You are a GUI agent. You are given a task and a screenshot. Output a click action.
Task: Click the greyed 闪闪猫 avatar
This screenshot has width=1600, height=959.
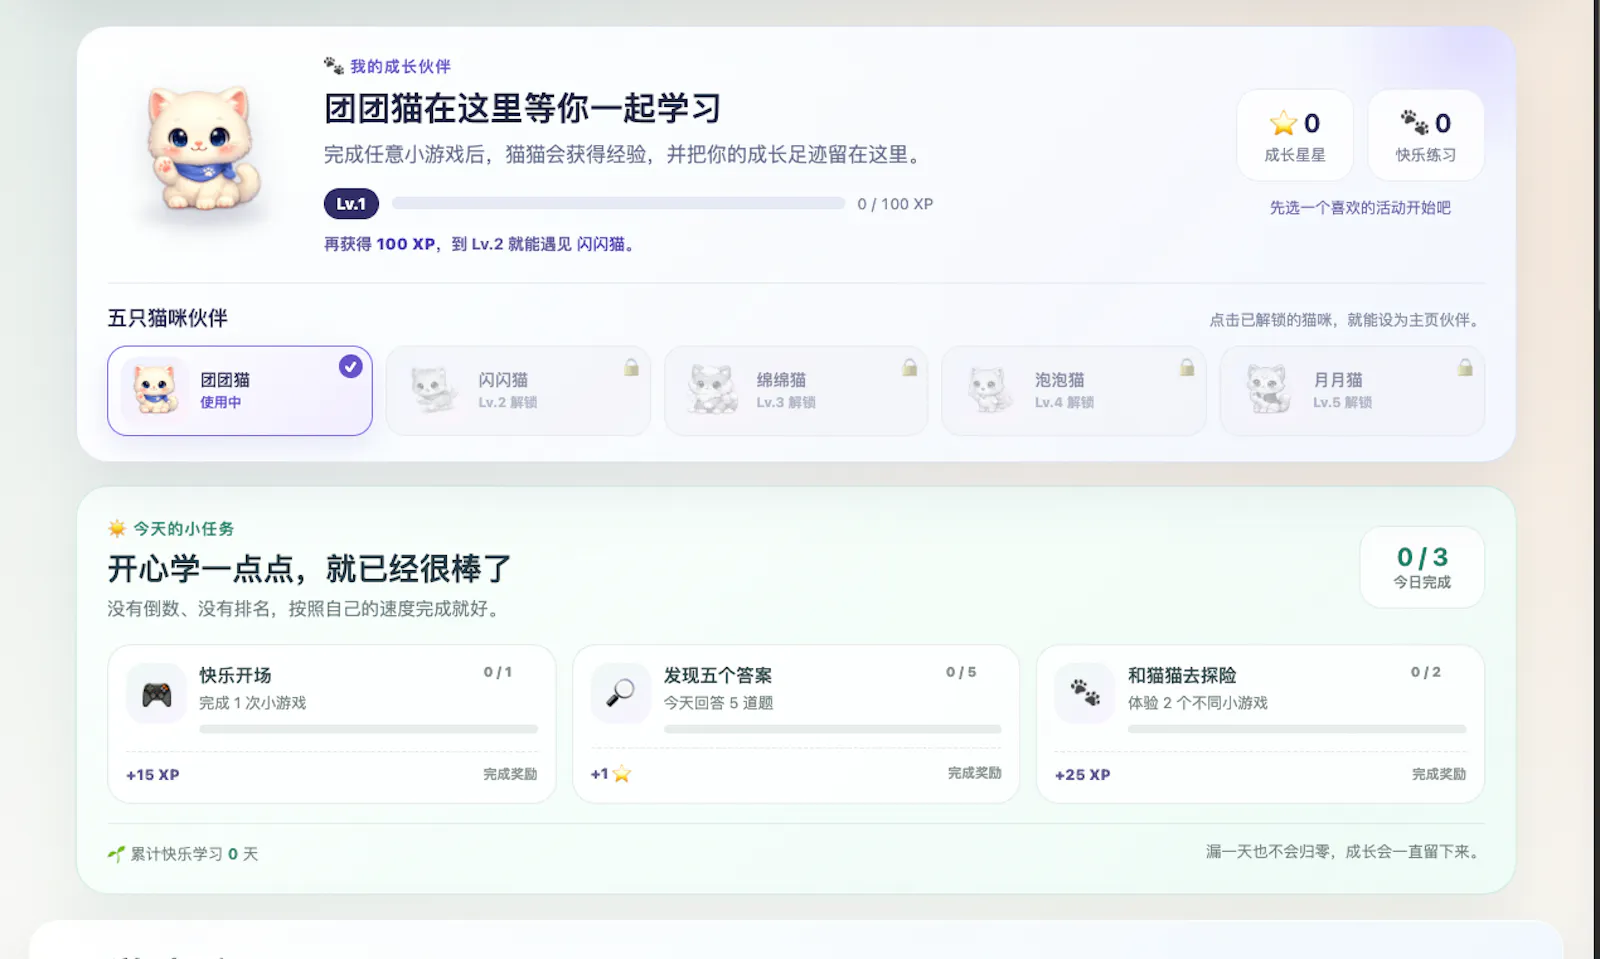[433, 390]
